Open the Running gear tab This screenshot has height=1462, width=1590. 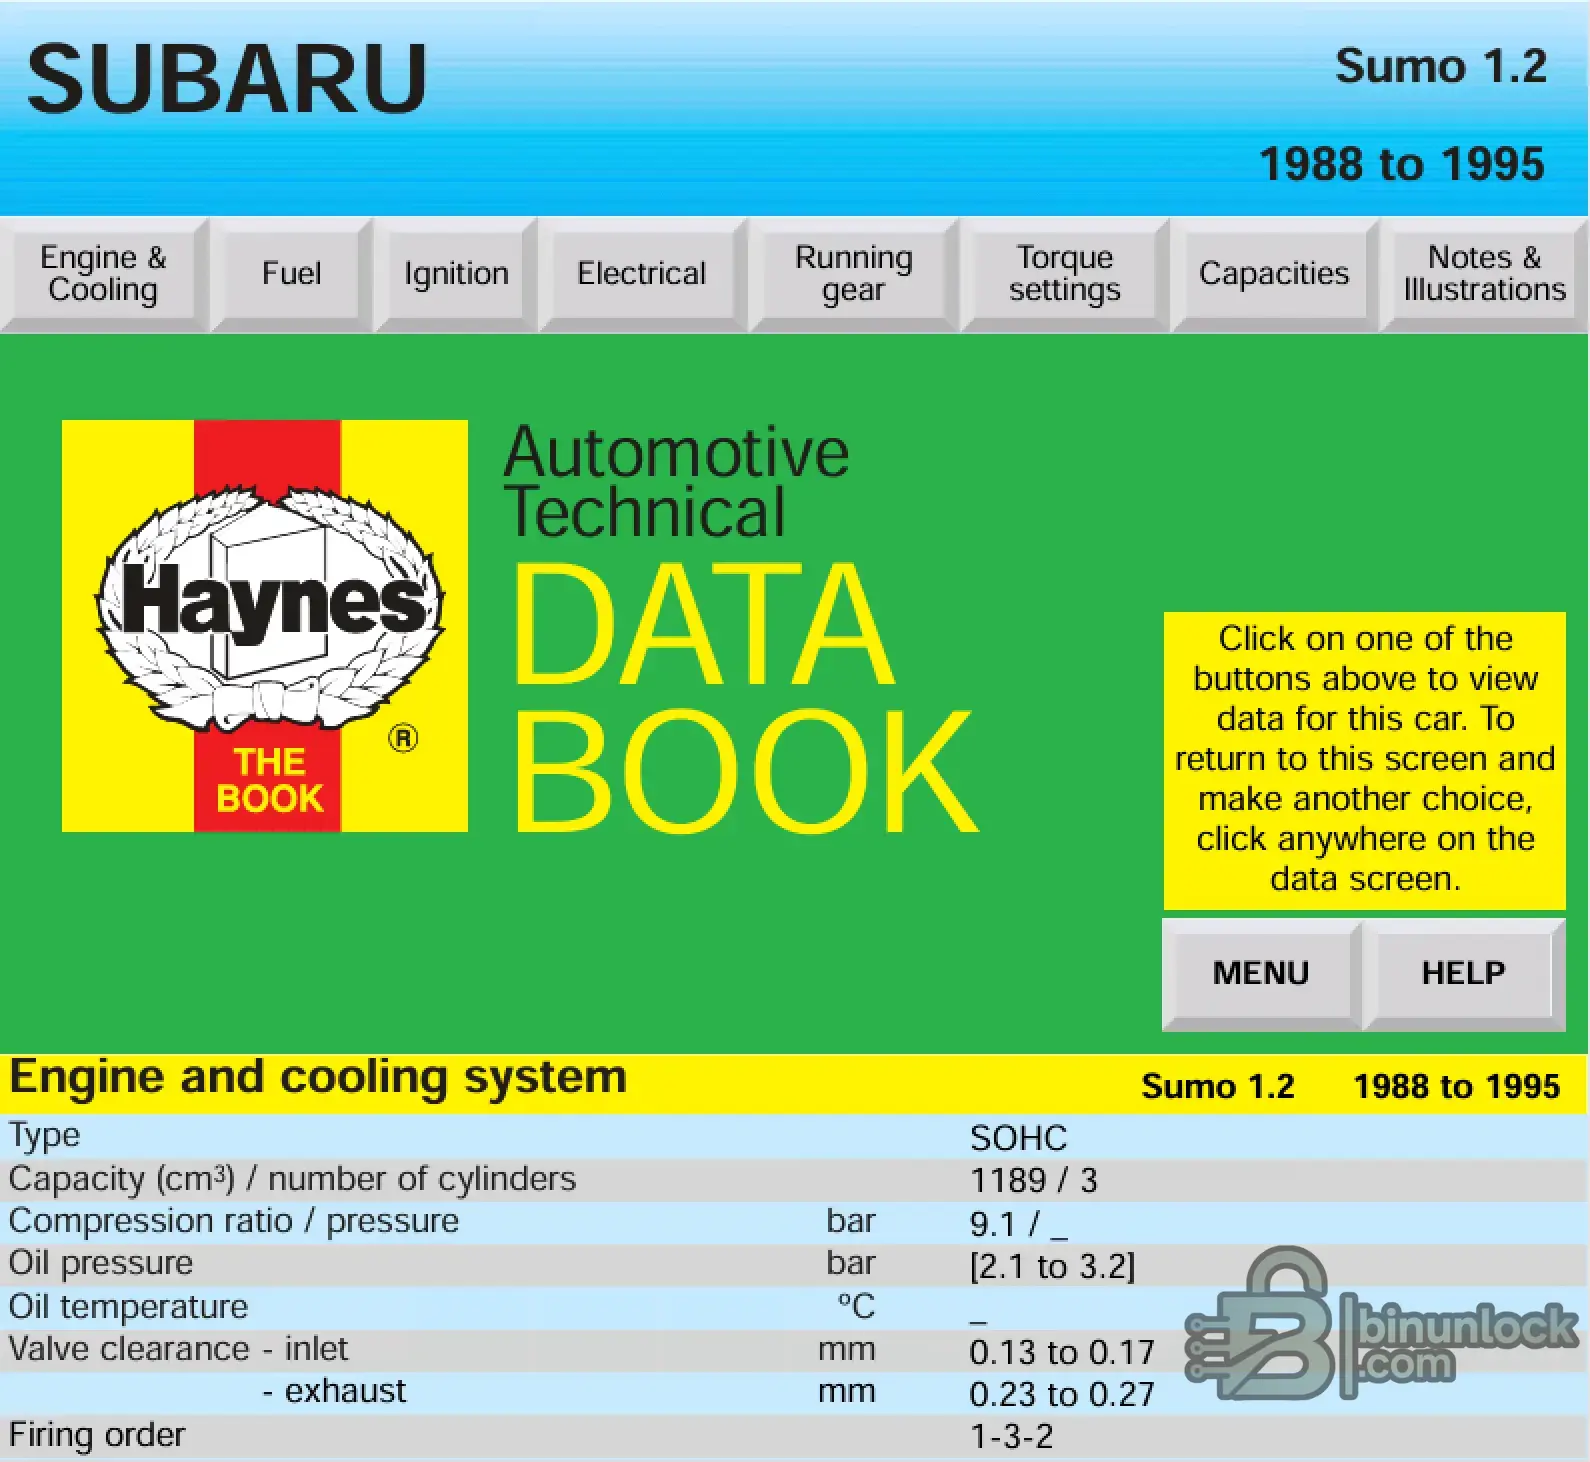(854, 274)
